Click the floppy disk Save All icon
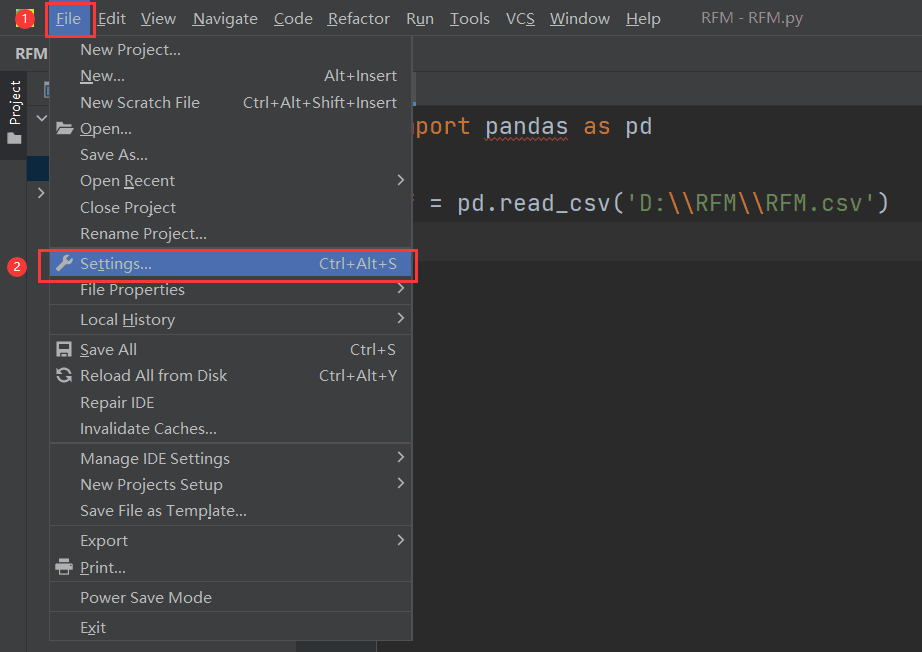 [64, 350]
